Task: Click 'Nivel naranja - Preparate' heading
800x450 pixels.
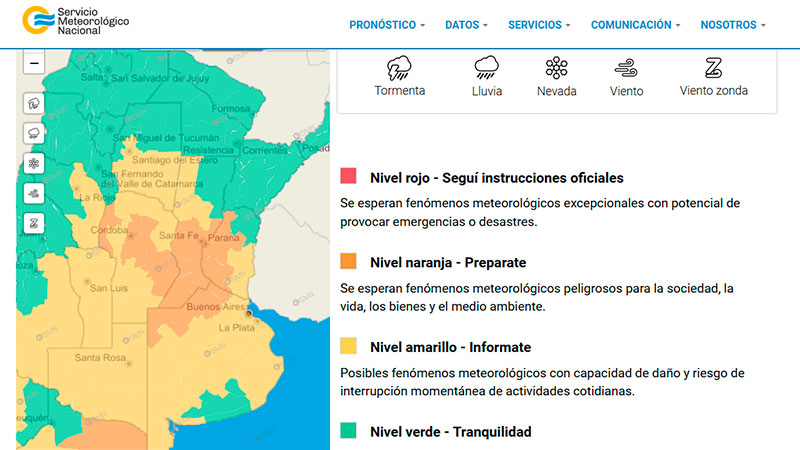Action: pyautogui.click(x=448, y=262)
